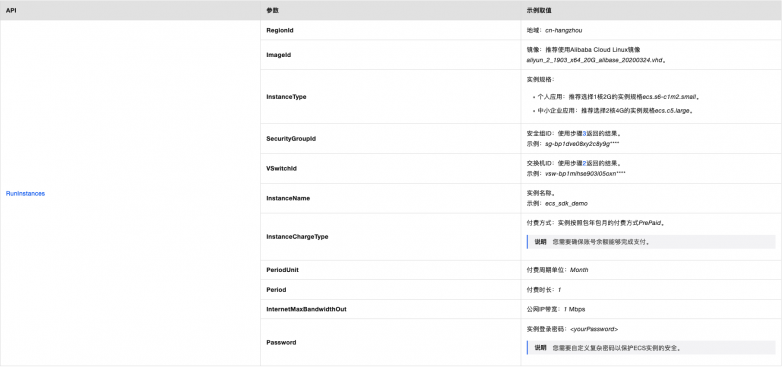
Task: Click the ecs.c5.large bullet line
Action: click(x=615, y=111)
